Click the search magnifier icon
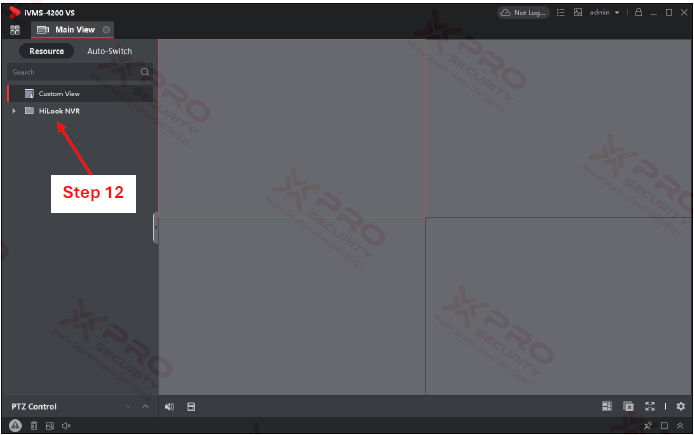Viewport: 694px width, 435px height. 145,72
